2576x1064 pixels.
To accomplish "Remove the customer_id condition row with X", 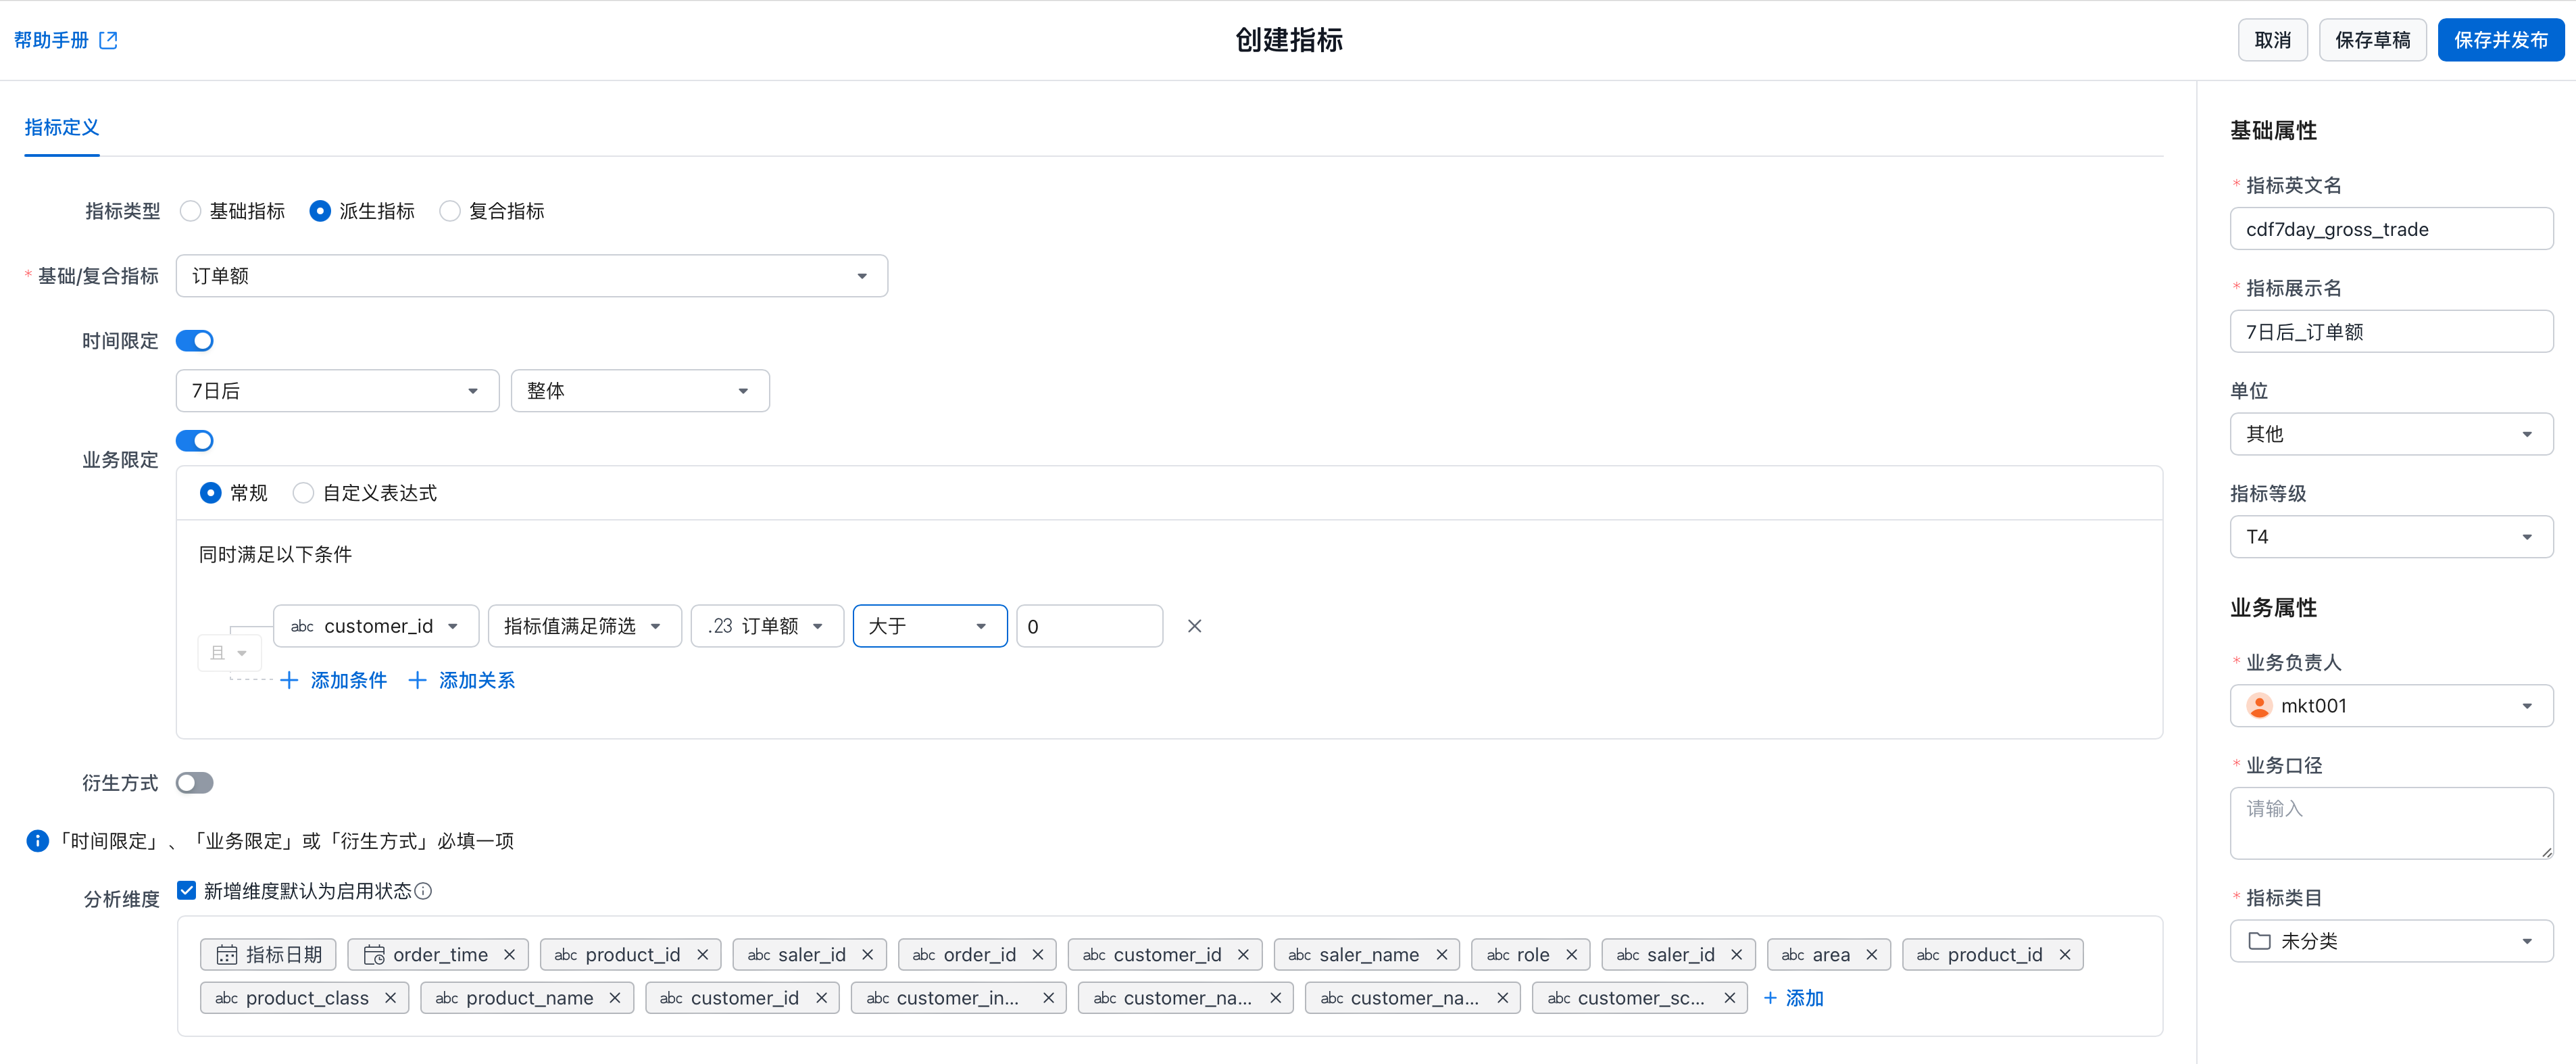I will click(x=1194, y=626).
